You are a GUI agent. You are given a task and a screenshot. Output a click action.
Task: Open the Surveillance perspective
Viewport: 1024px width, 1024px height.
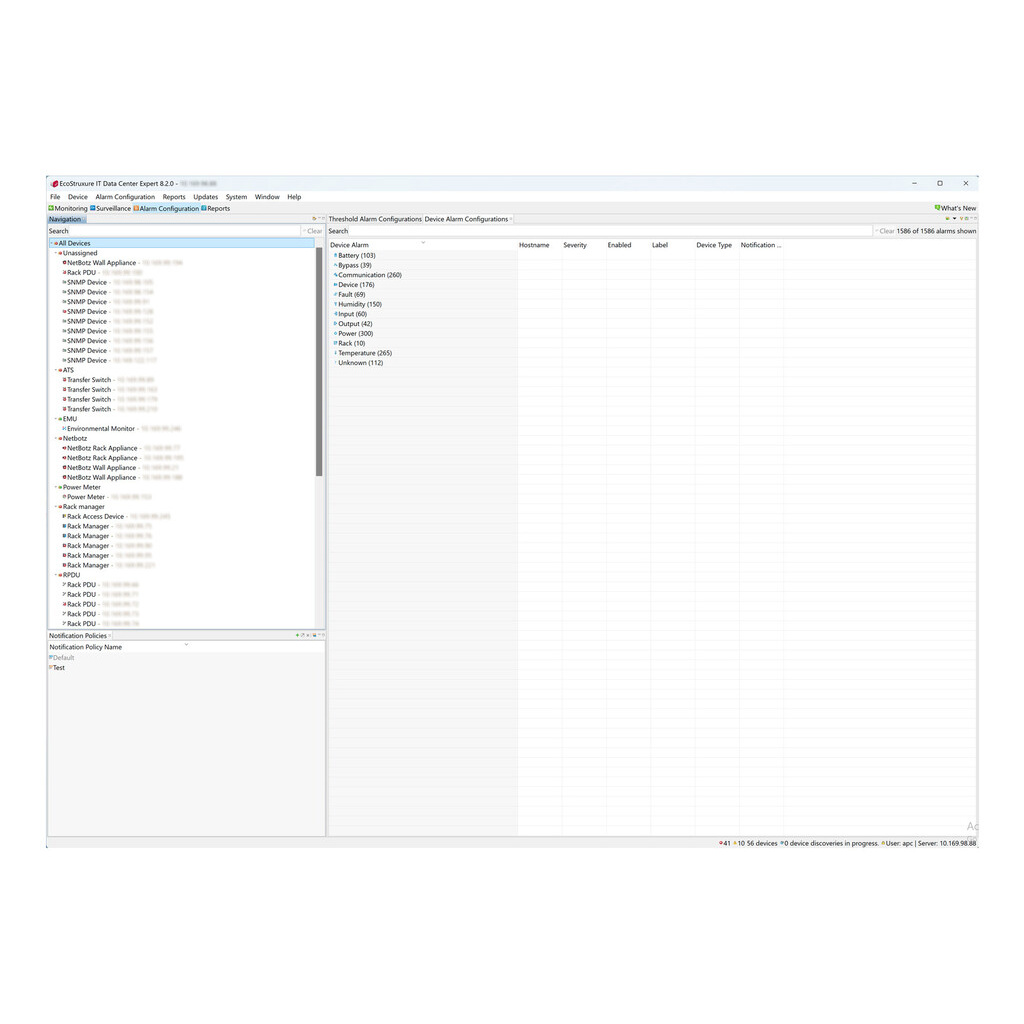(110, 208)
